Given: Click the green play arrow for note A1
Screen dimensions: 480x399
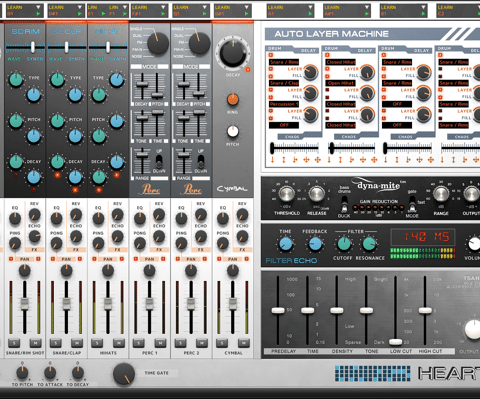Looking at the screenshot, I should pyautogui.click(x=310, y=14).
